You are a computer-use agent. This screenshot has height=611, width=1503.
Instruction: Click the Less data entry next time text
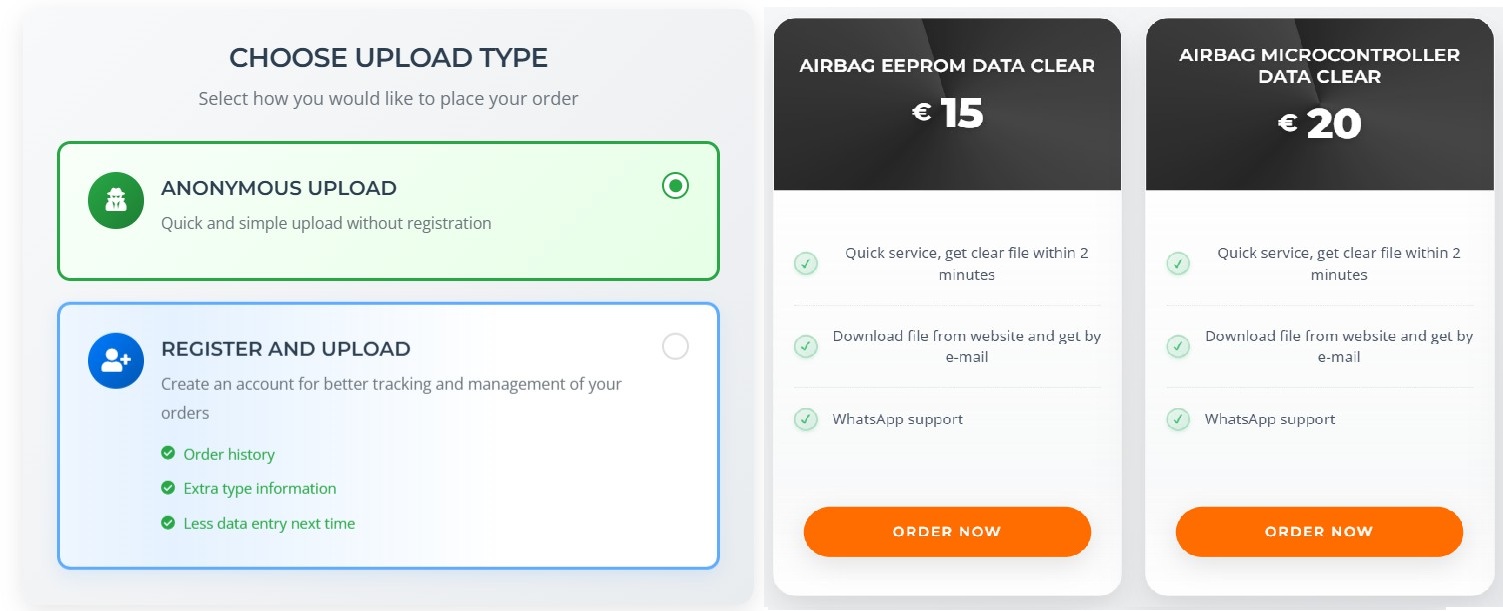click(269, 523)
